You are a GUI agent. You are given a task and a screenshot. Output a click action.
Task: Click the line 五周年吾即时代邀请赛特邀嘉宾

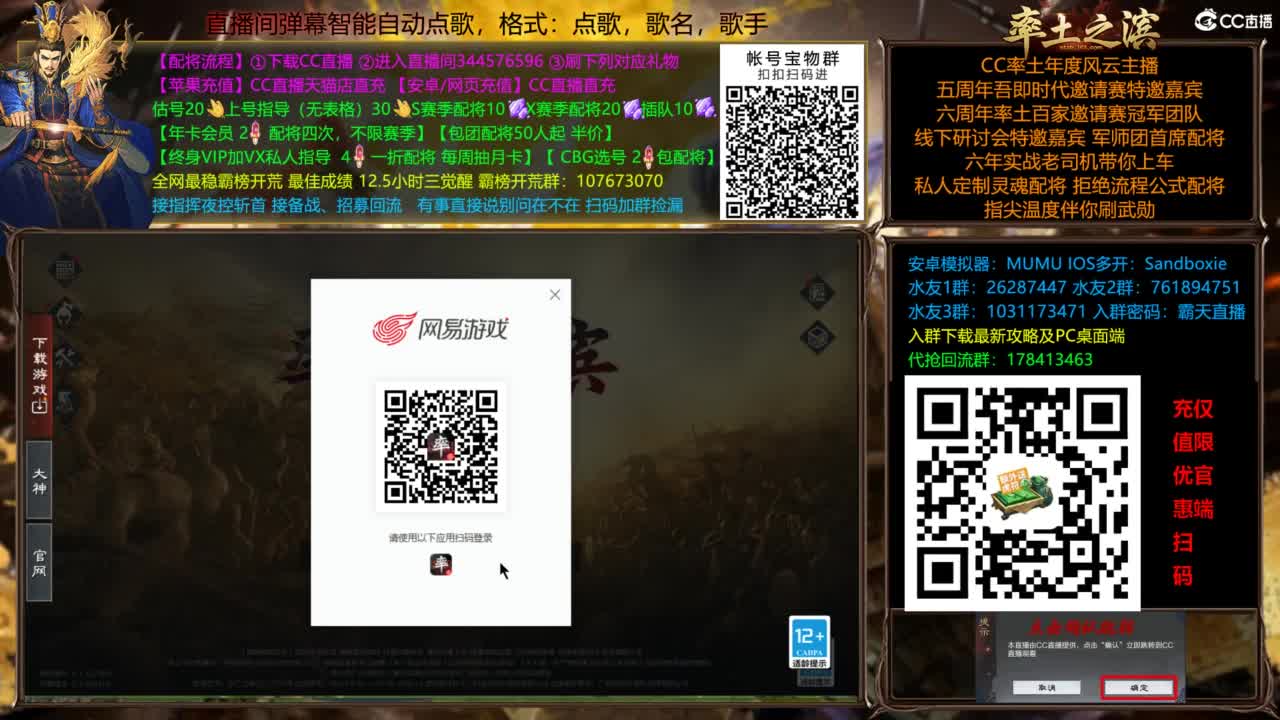pos(1069,90)
